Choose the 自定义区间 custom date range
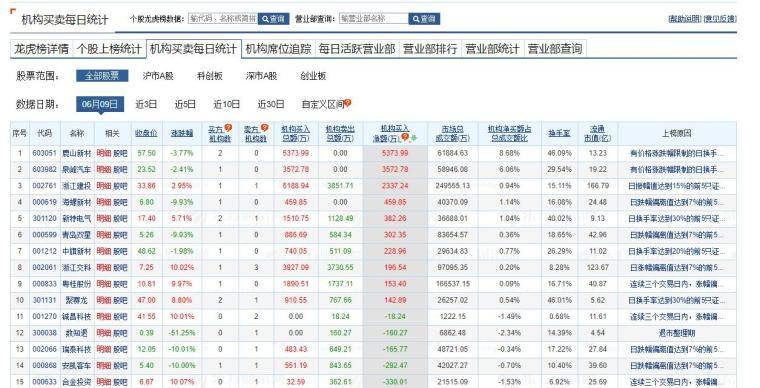The width and height of the screenshot is (760, 388). (322, 104)
